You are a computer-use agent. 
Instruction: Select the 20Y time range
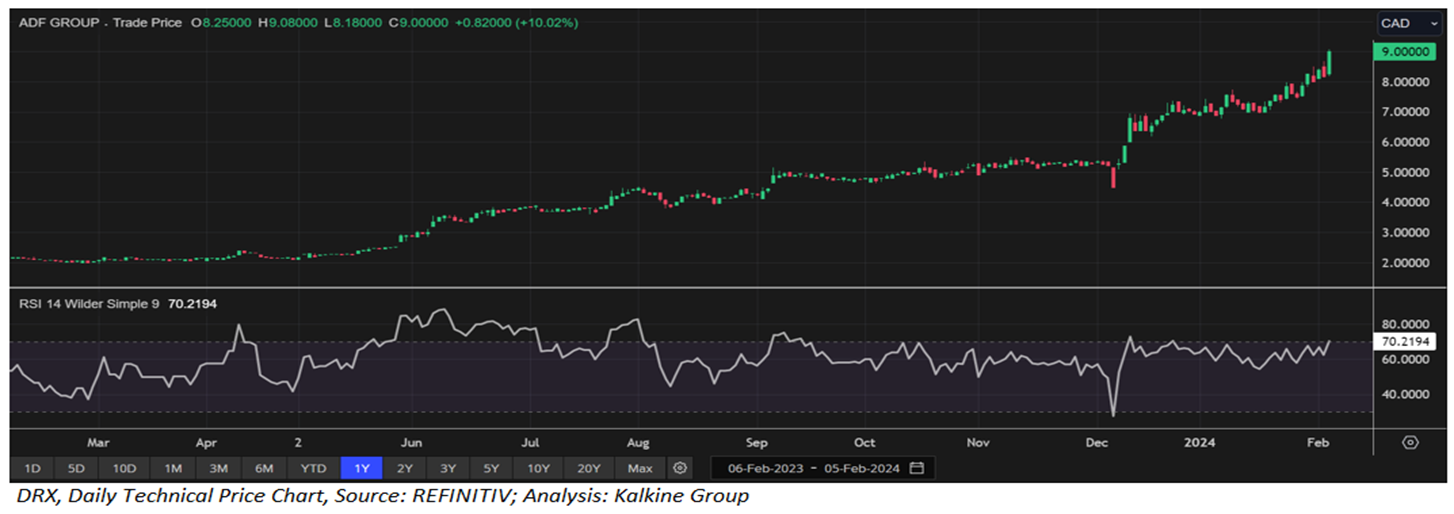589,468
